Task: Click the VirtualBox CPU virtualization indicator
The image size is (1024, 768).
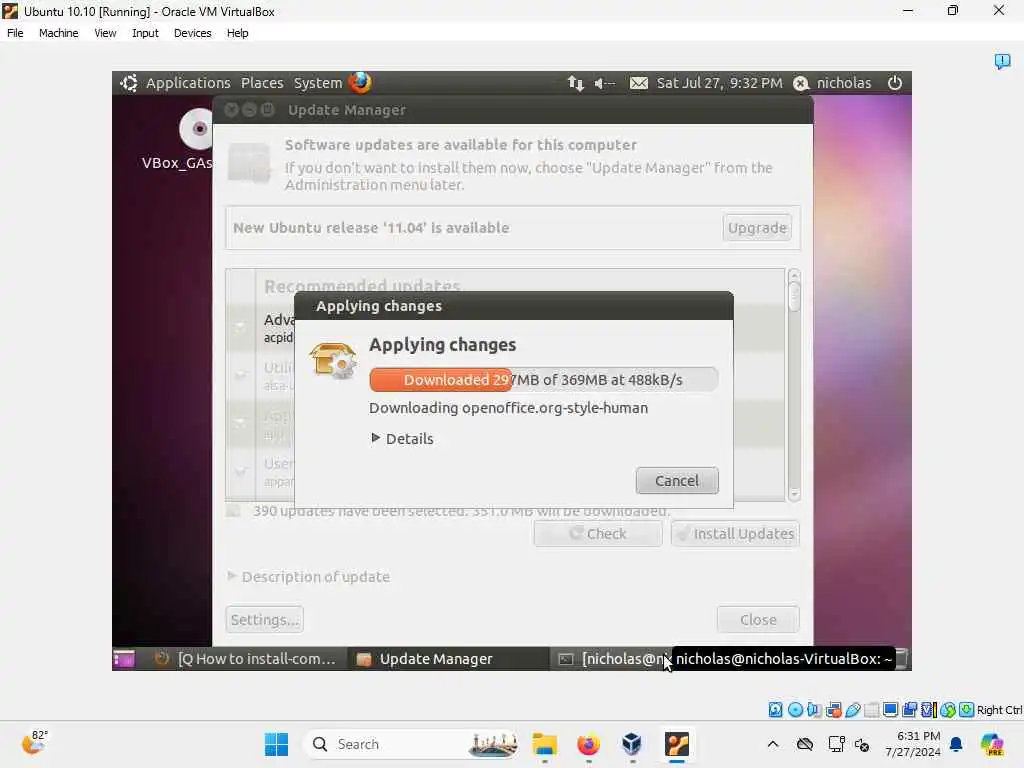Action: point(928,710)
